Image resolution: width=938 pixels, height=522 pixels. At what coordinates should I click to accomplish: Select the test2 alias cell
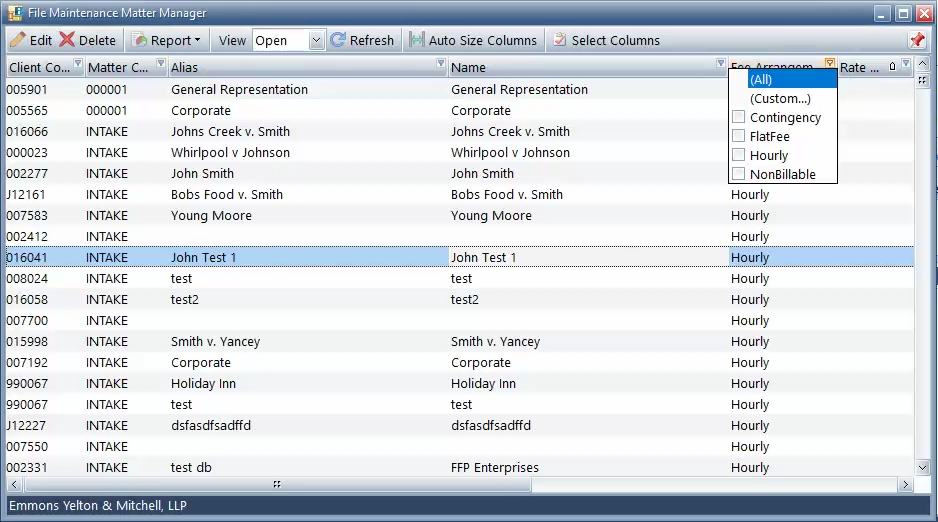[x=184, y=300]
